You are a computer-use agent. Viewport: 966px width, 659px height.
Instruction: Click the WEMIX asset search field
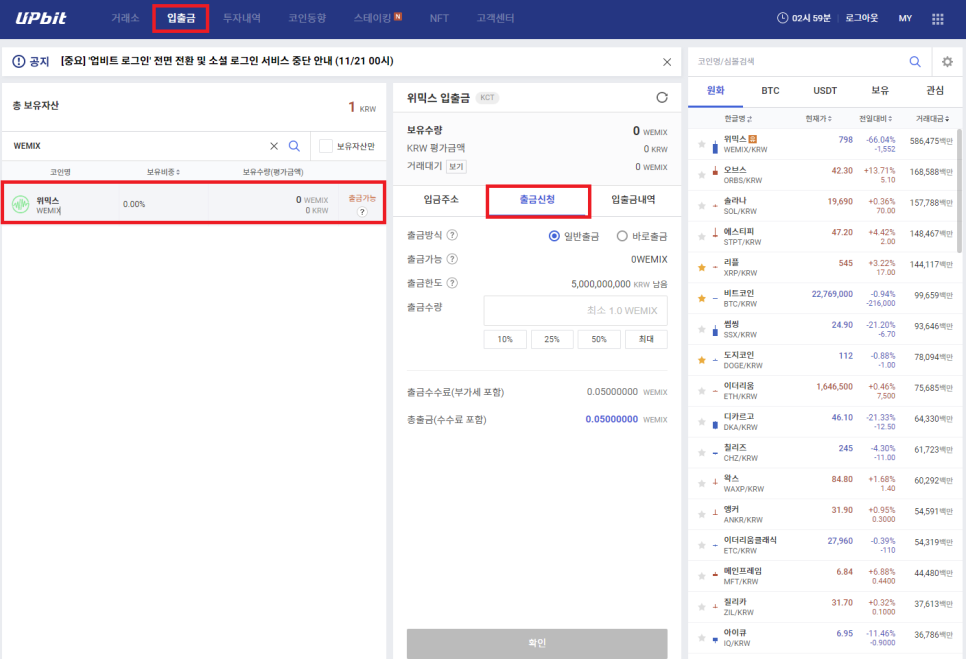pyautogui.click(x=139, y=146)
